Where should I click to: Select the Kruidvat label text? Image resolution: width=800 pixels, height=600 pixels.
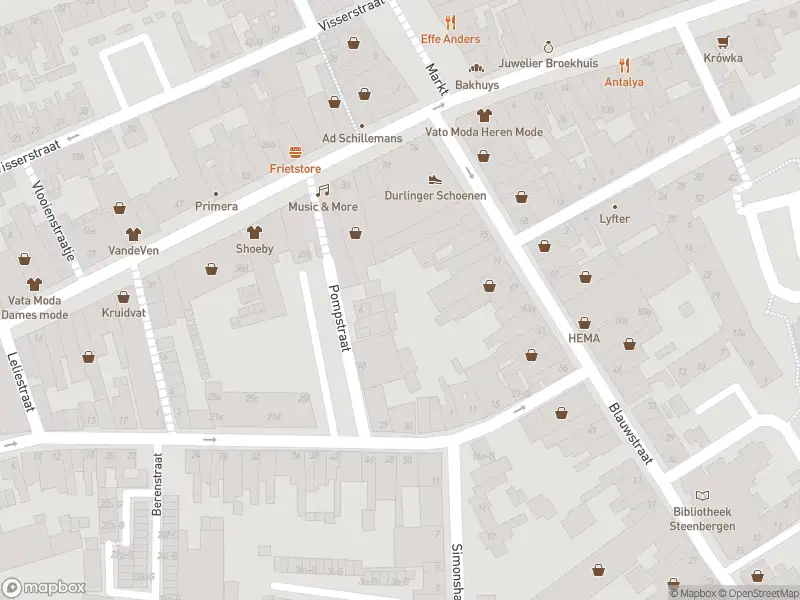pos(123,313)
